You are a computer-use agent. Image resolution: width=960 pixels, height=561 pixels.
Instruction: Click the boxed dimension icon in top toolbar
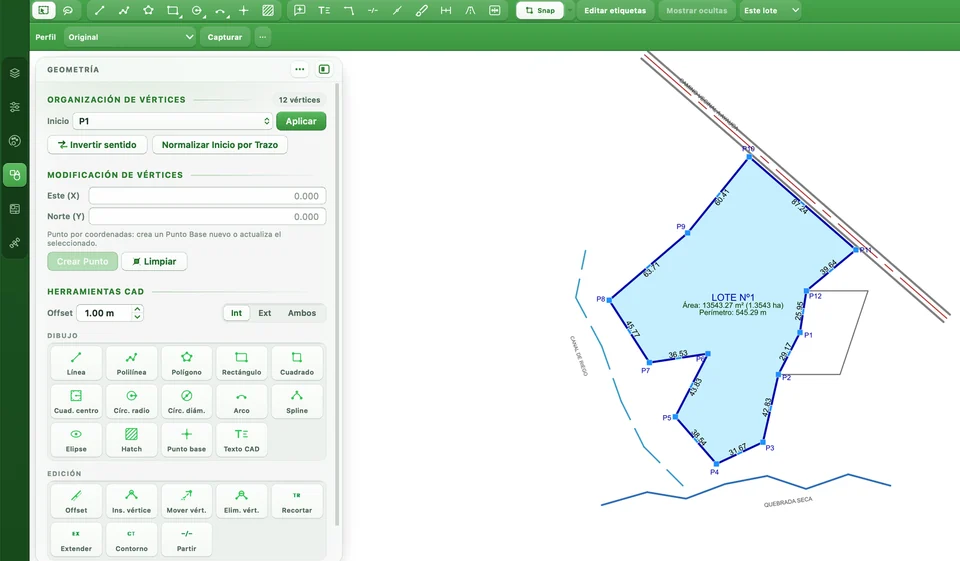tap(495, 10)
